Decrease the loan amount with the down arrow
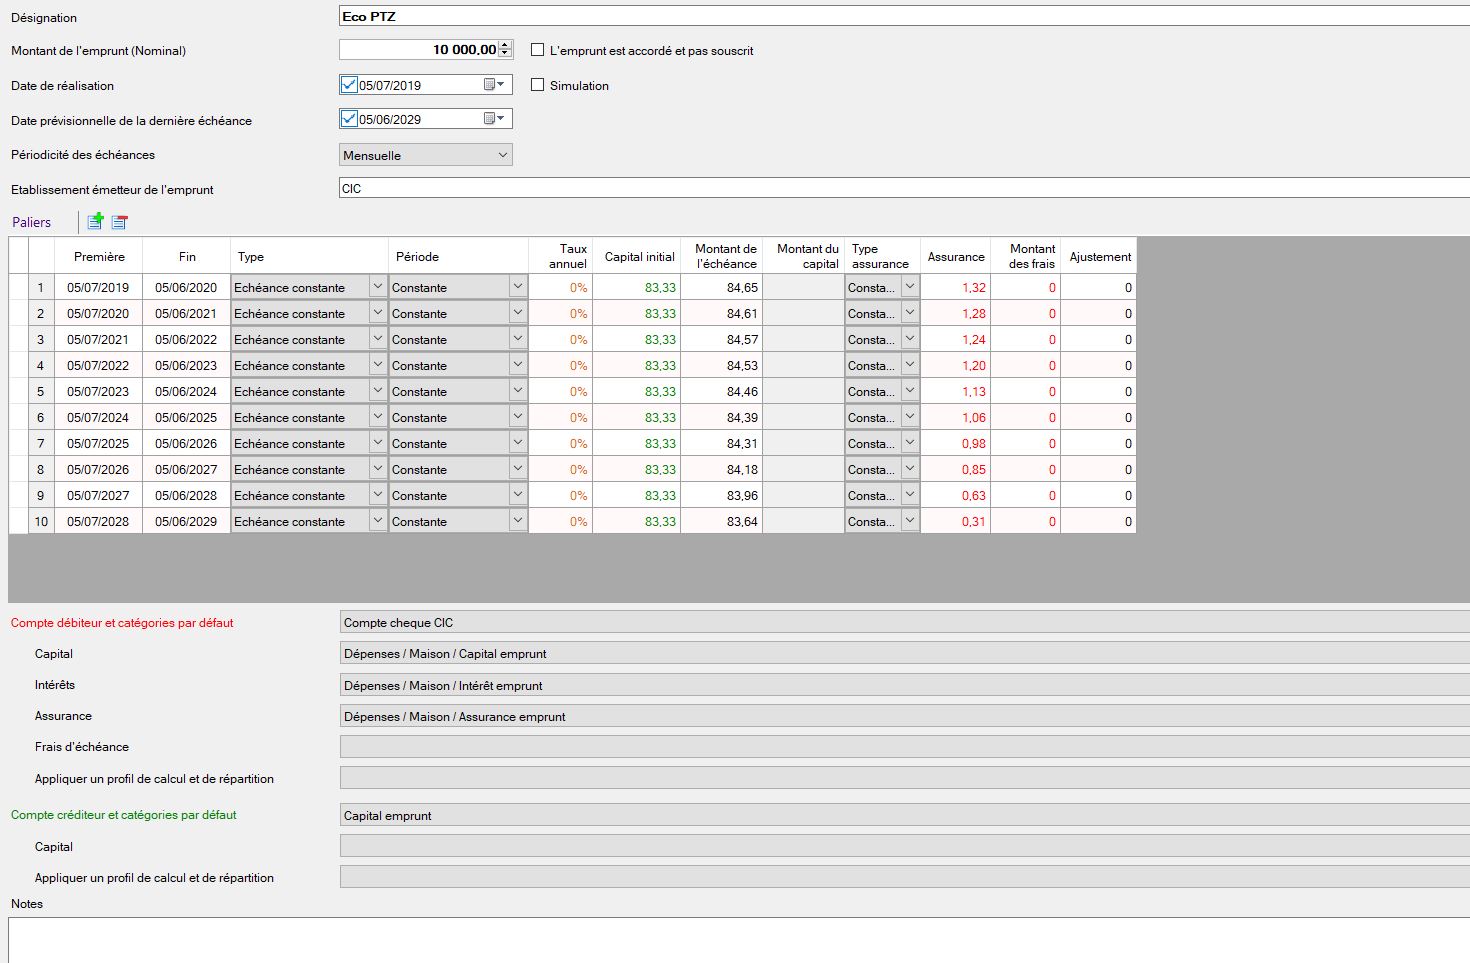The height and width of the screenshot is (963, 1470). coord(505,54)
